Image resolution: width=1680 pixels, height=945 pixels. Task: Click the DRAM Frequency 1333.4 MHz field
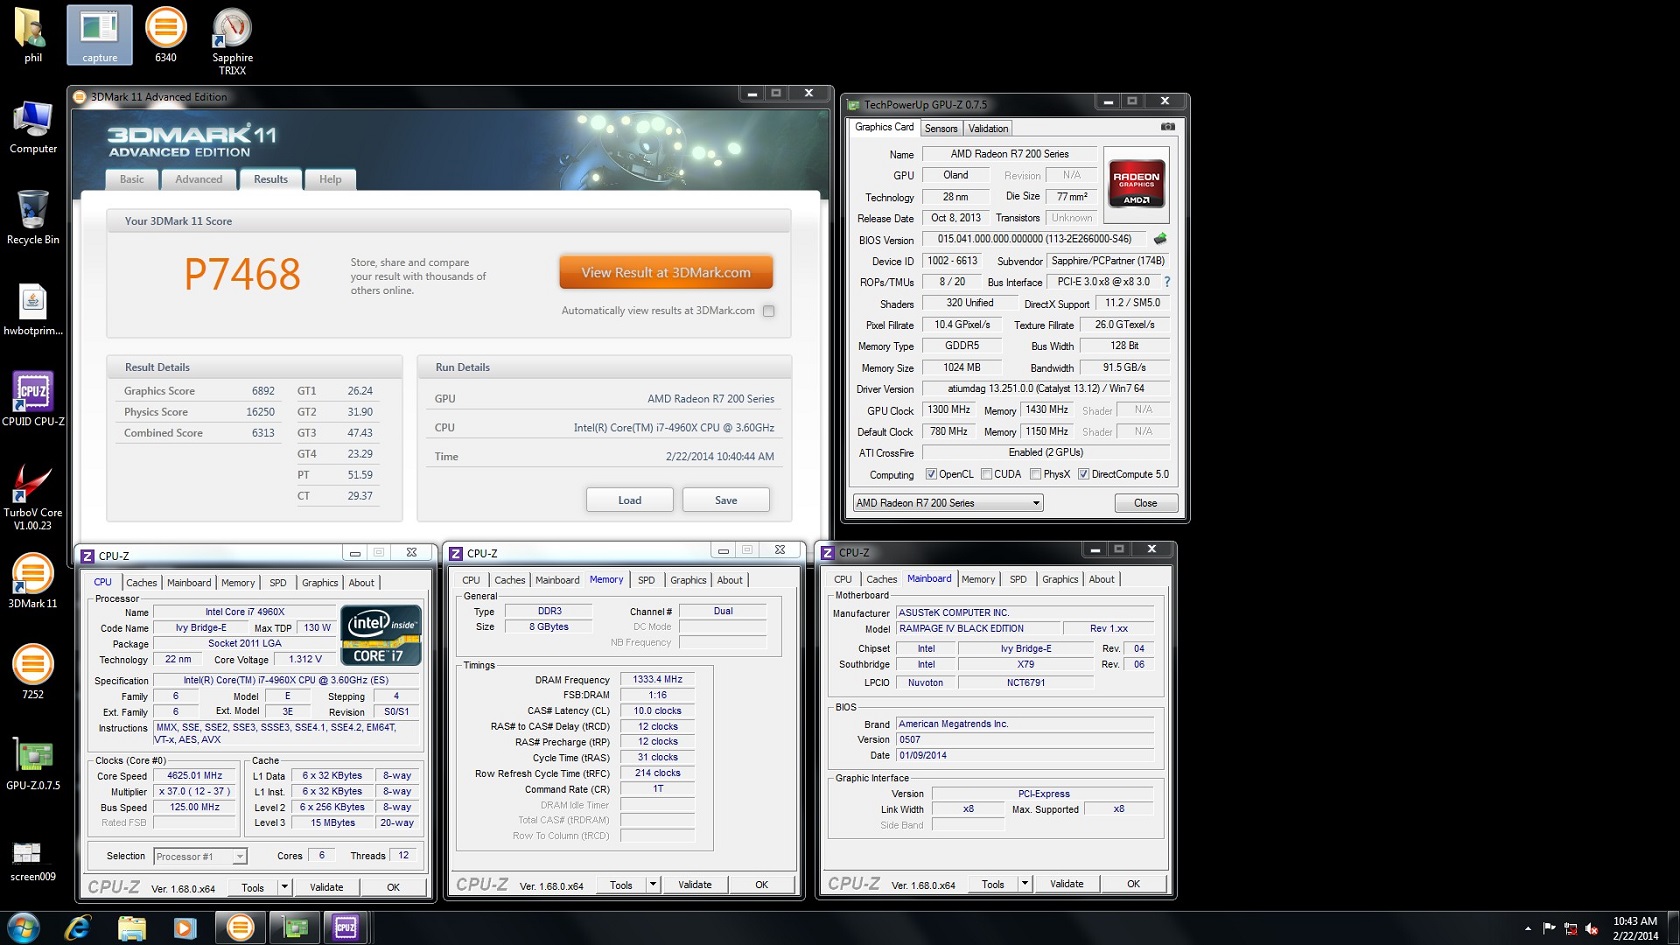658,679
